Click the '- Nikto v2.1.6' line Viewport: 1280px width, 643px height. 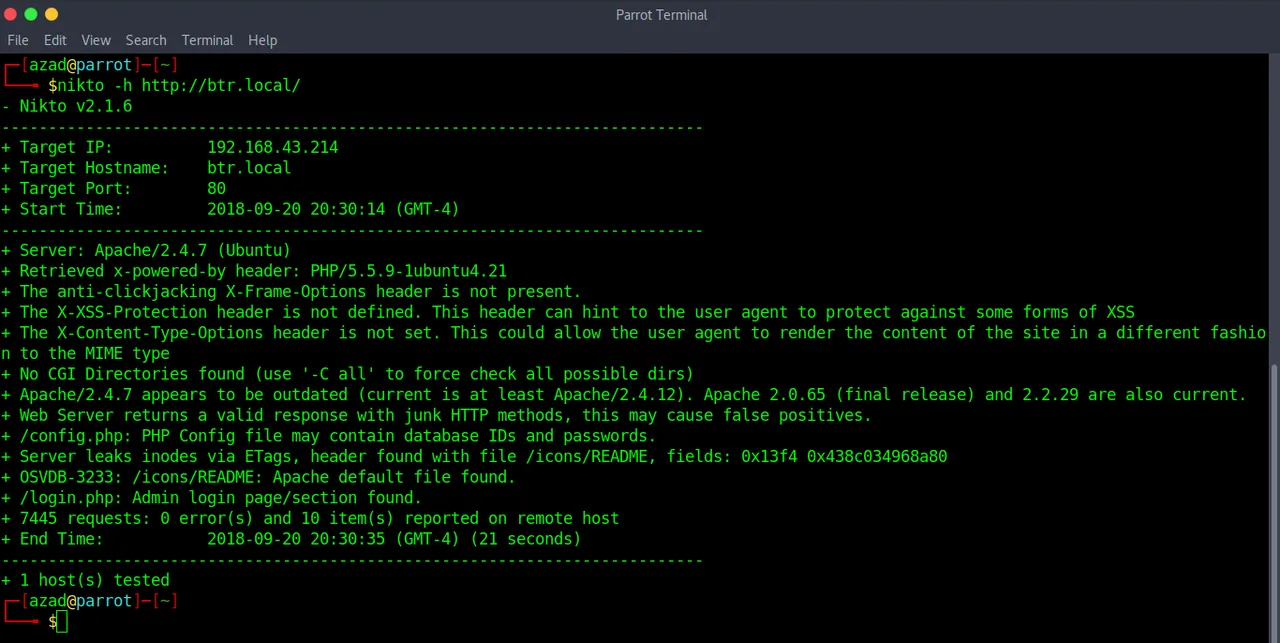pos(66,106)
